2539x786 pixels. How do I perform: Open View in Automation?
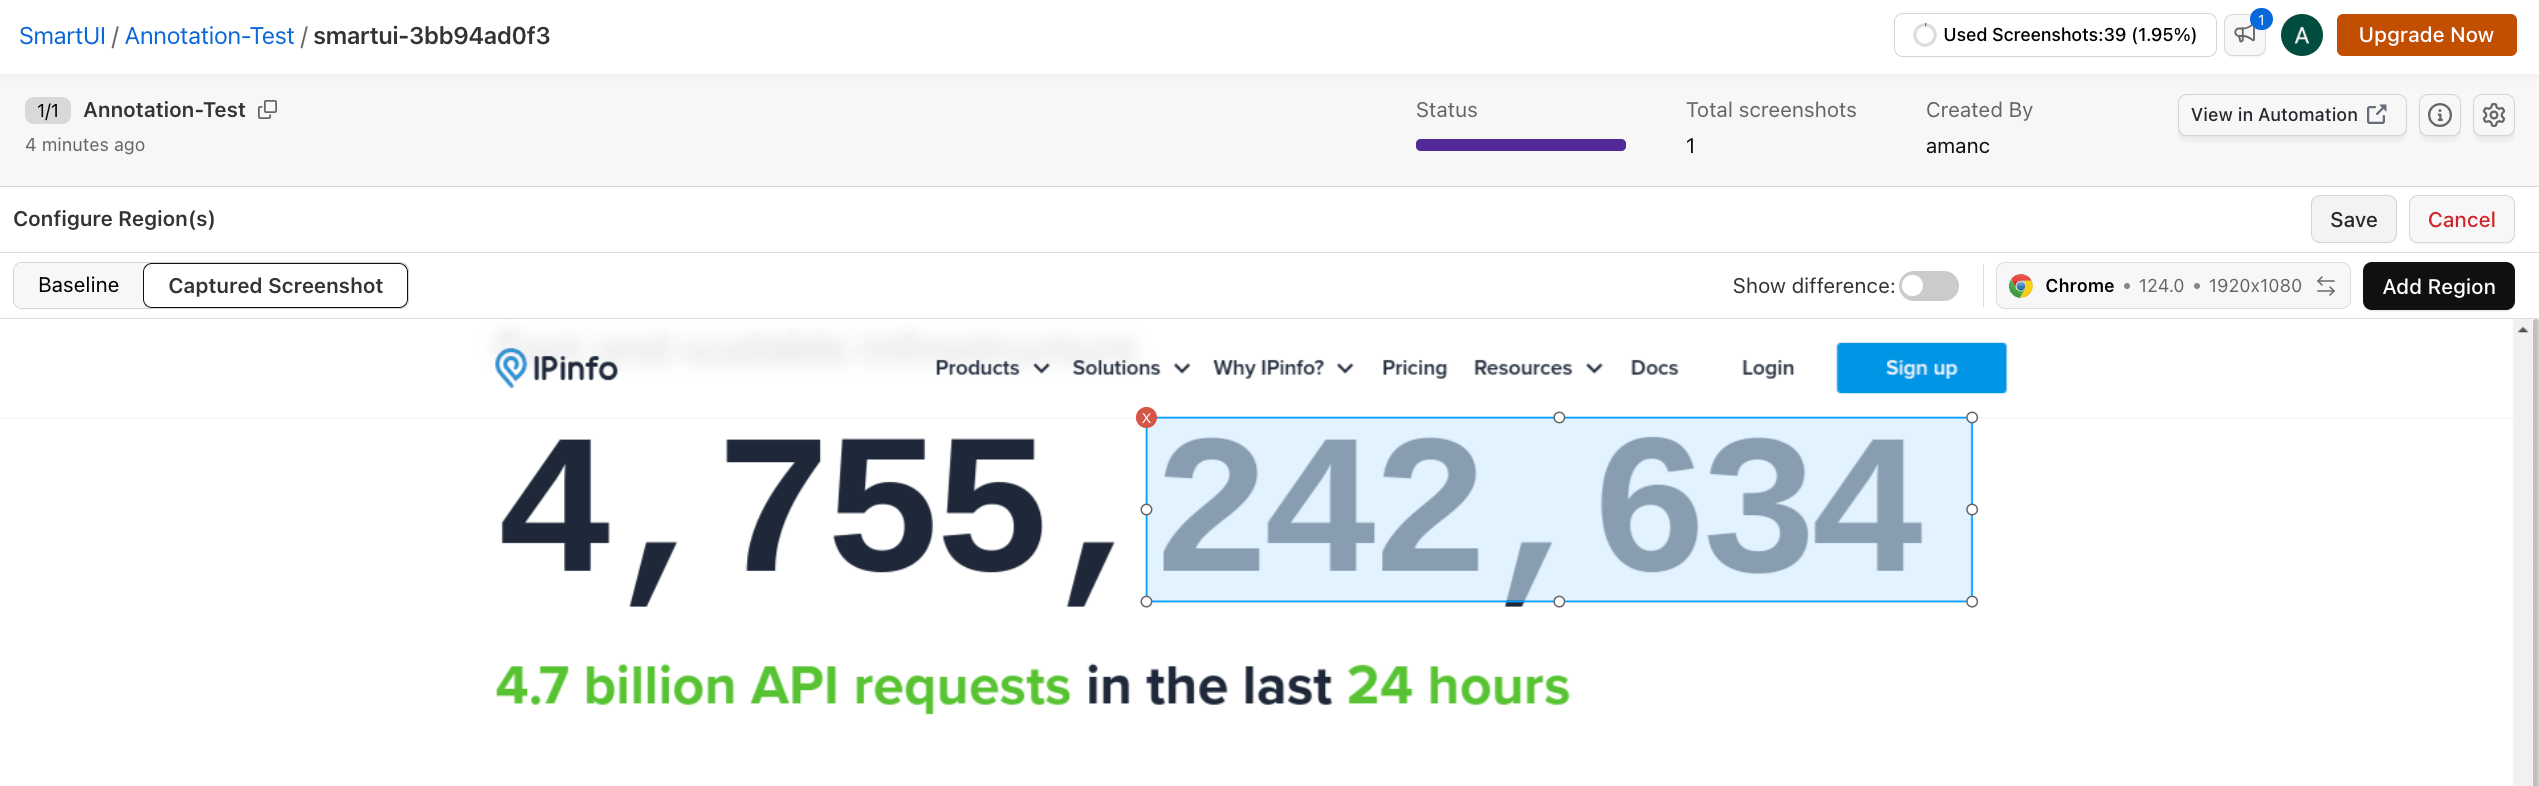(x=2291, y=115)
